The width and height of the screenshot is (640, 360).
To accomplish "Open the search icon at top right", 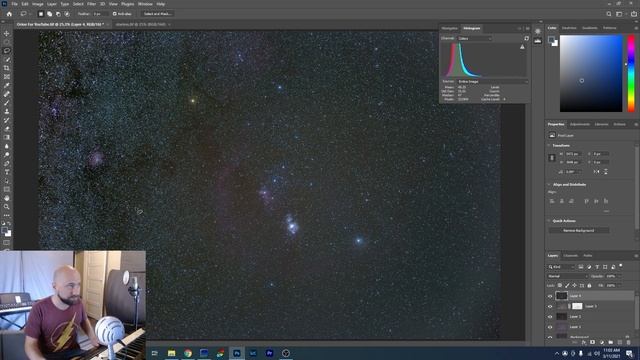I will (x=609, y=14).
